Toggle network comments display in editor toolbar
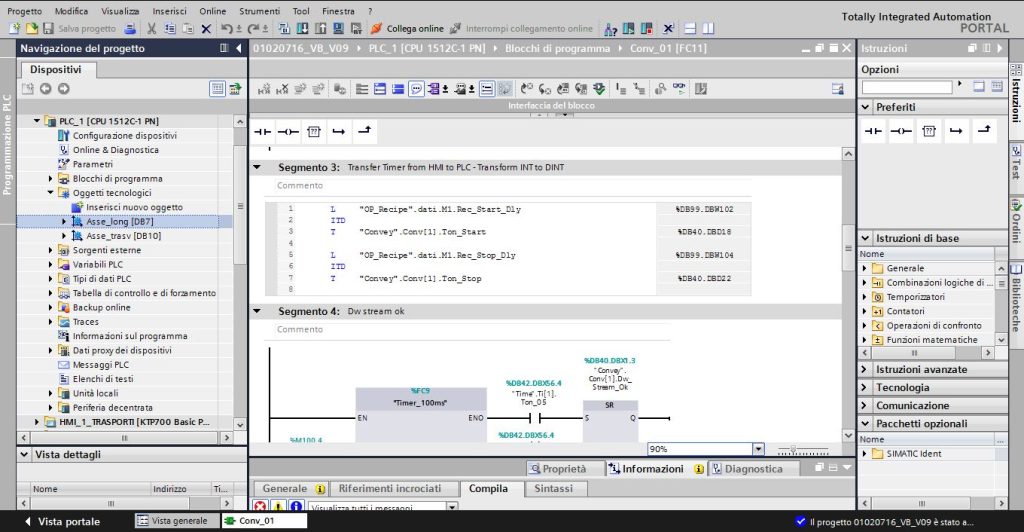 (x=487, y=89)
